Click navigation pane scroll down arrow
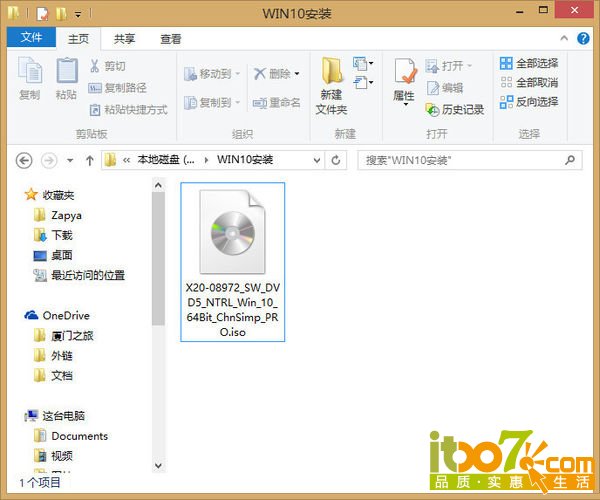 click(158, 466)
